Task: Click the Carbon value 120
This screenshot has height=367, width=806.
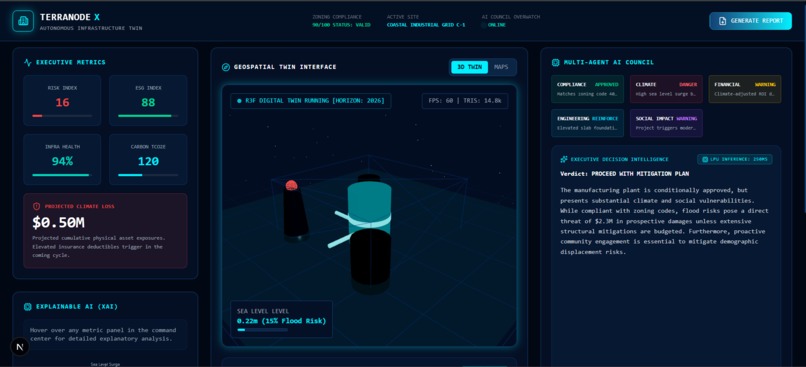Action: [148, 161]
